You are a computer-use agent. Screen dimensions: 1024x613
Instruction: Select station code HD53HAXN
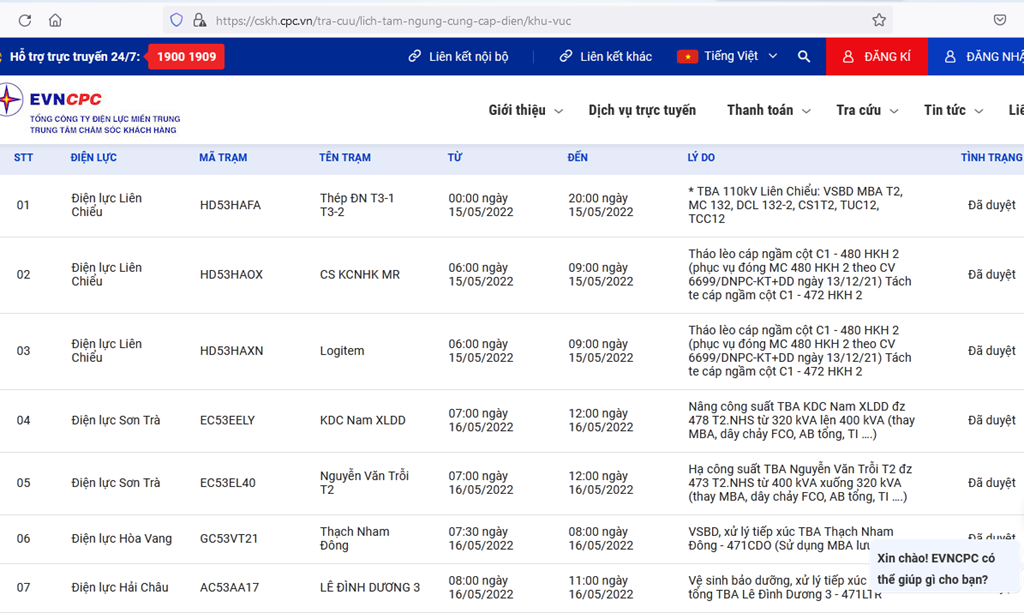tap(232, 351)
